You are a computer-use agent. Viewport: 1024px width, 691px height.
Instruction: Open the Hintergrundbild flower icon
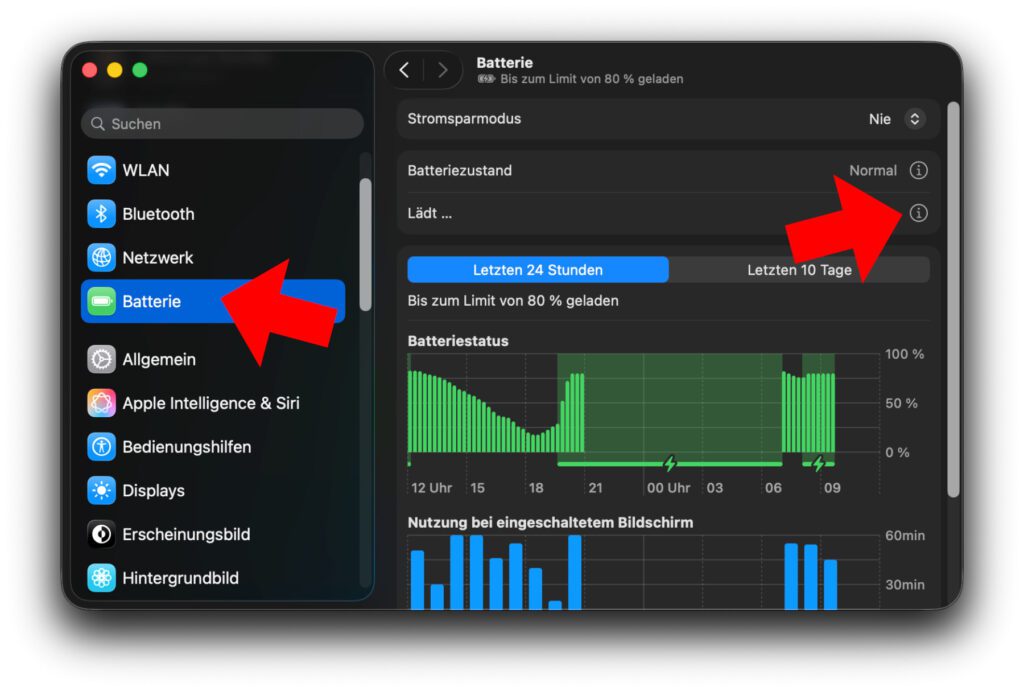tap(101, 578)
